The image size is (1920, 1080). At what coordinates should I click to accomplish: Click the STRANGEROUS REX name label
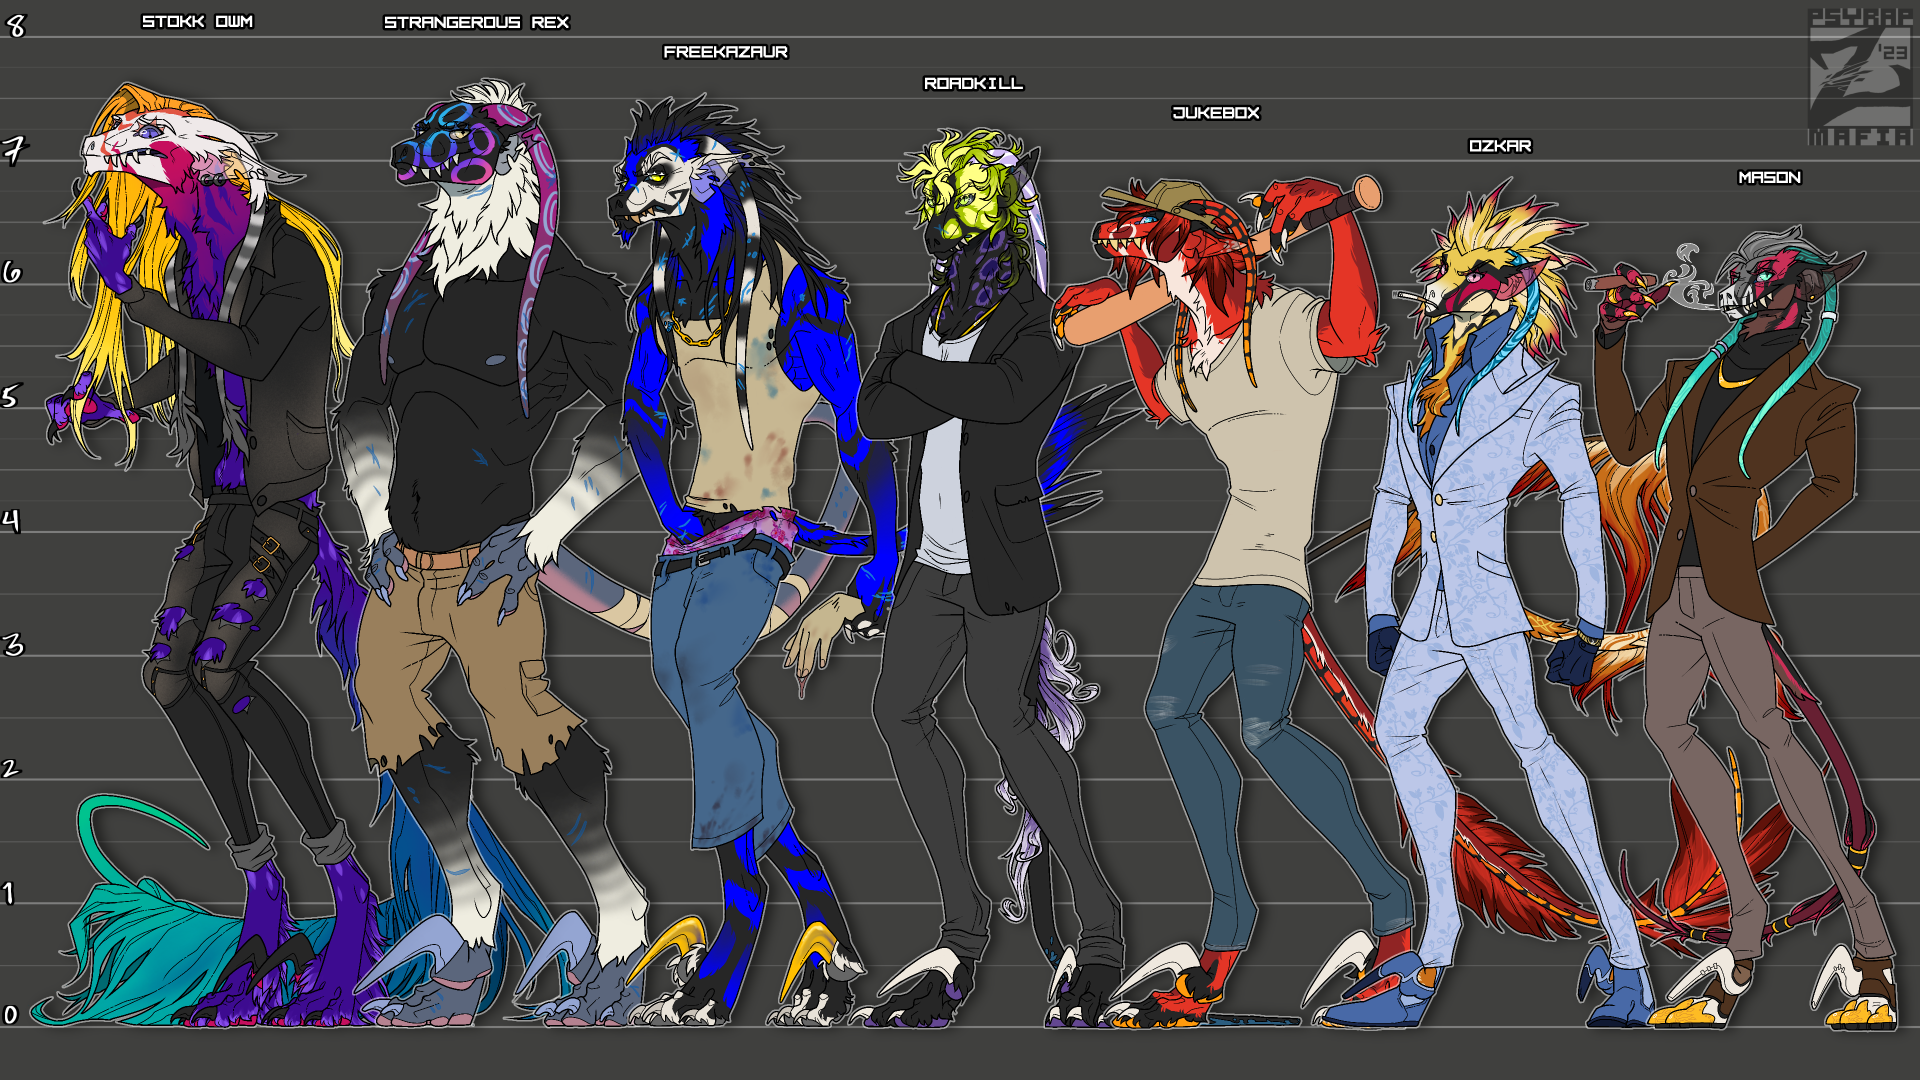tap(476, 22)
